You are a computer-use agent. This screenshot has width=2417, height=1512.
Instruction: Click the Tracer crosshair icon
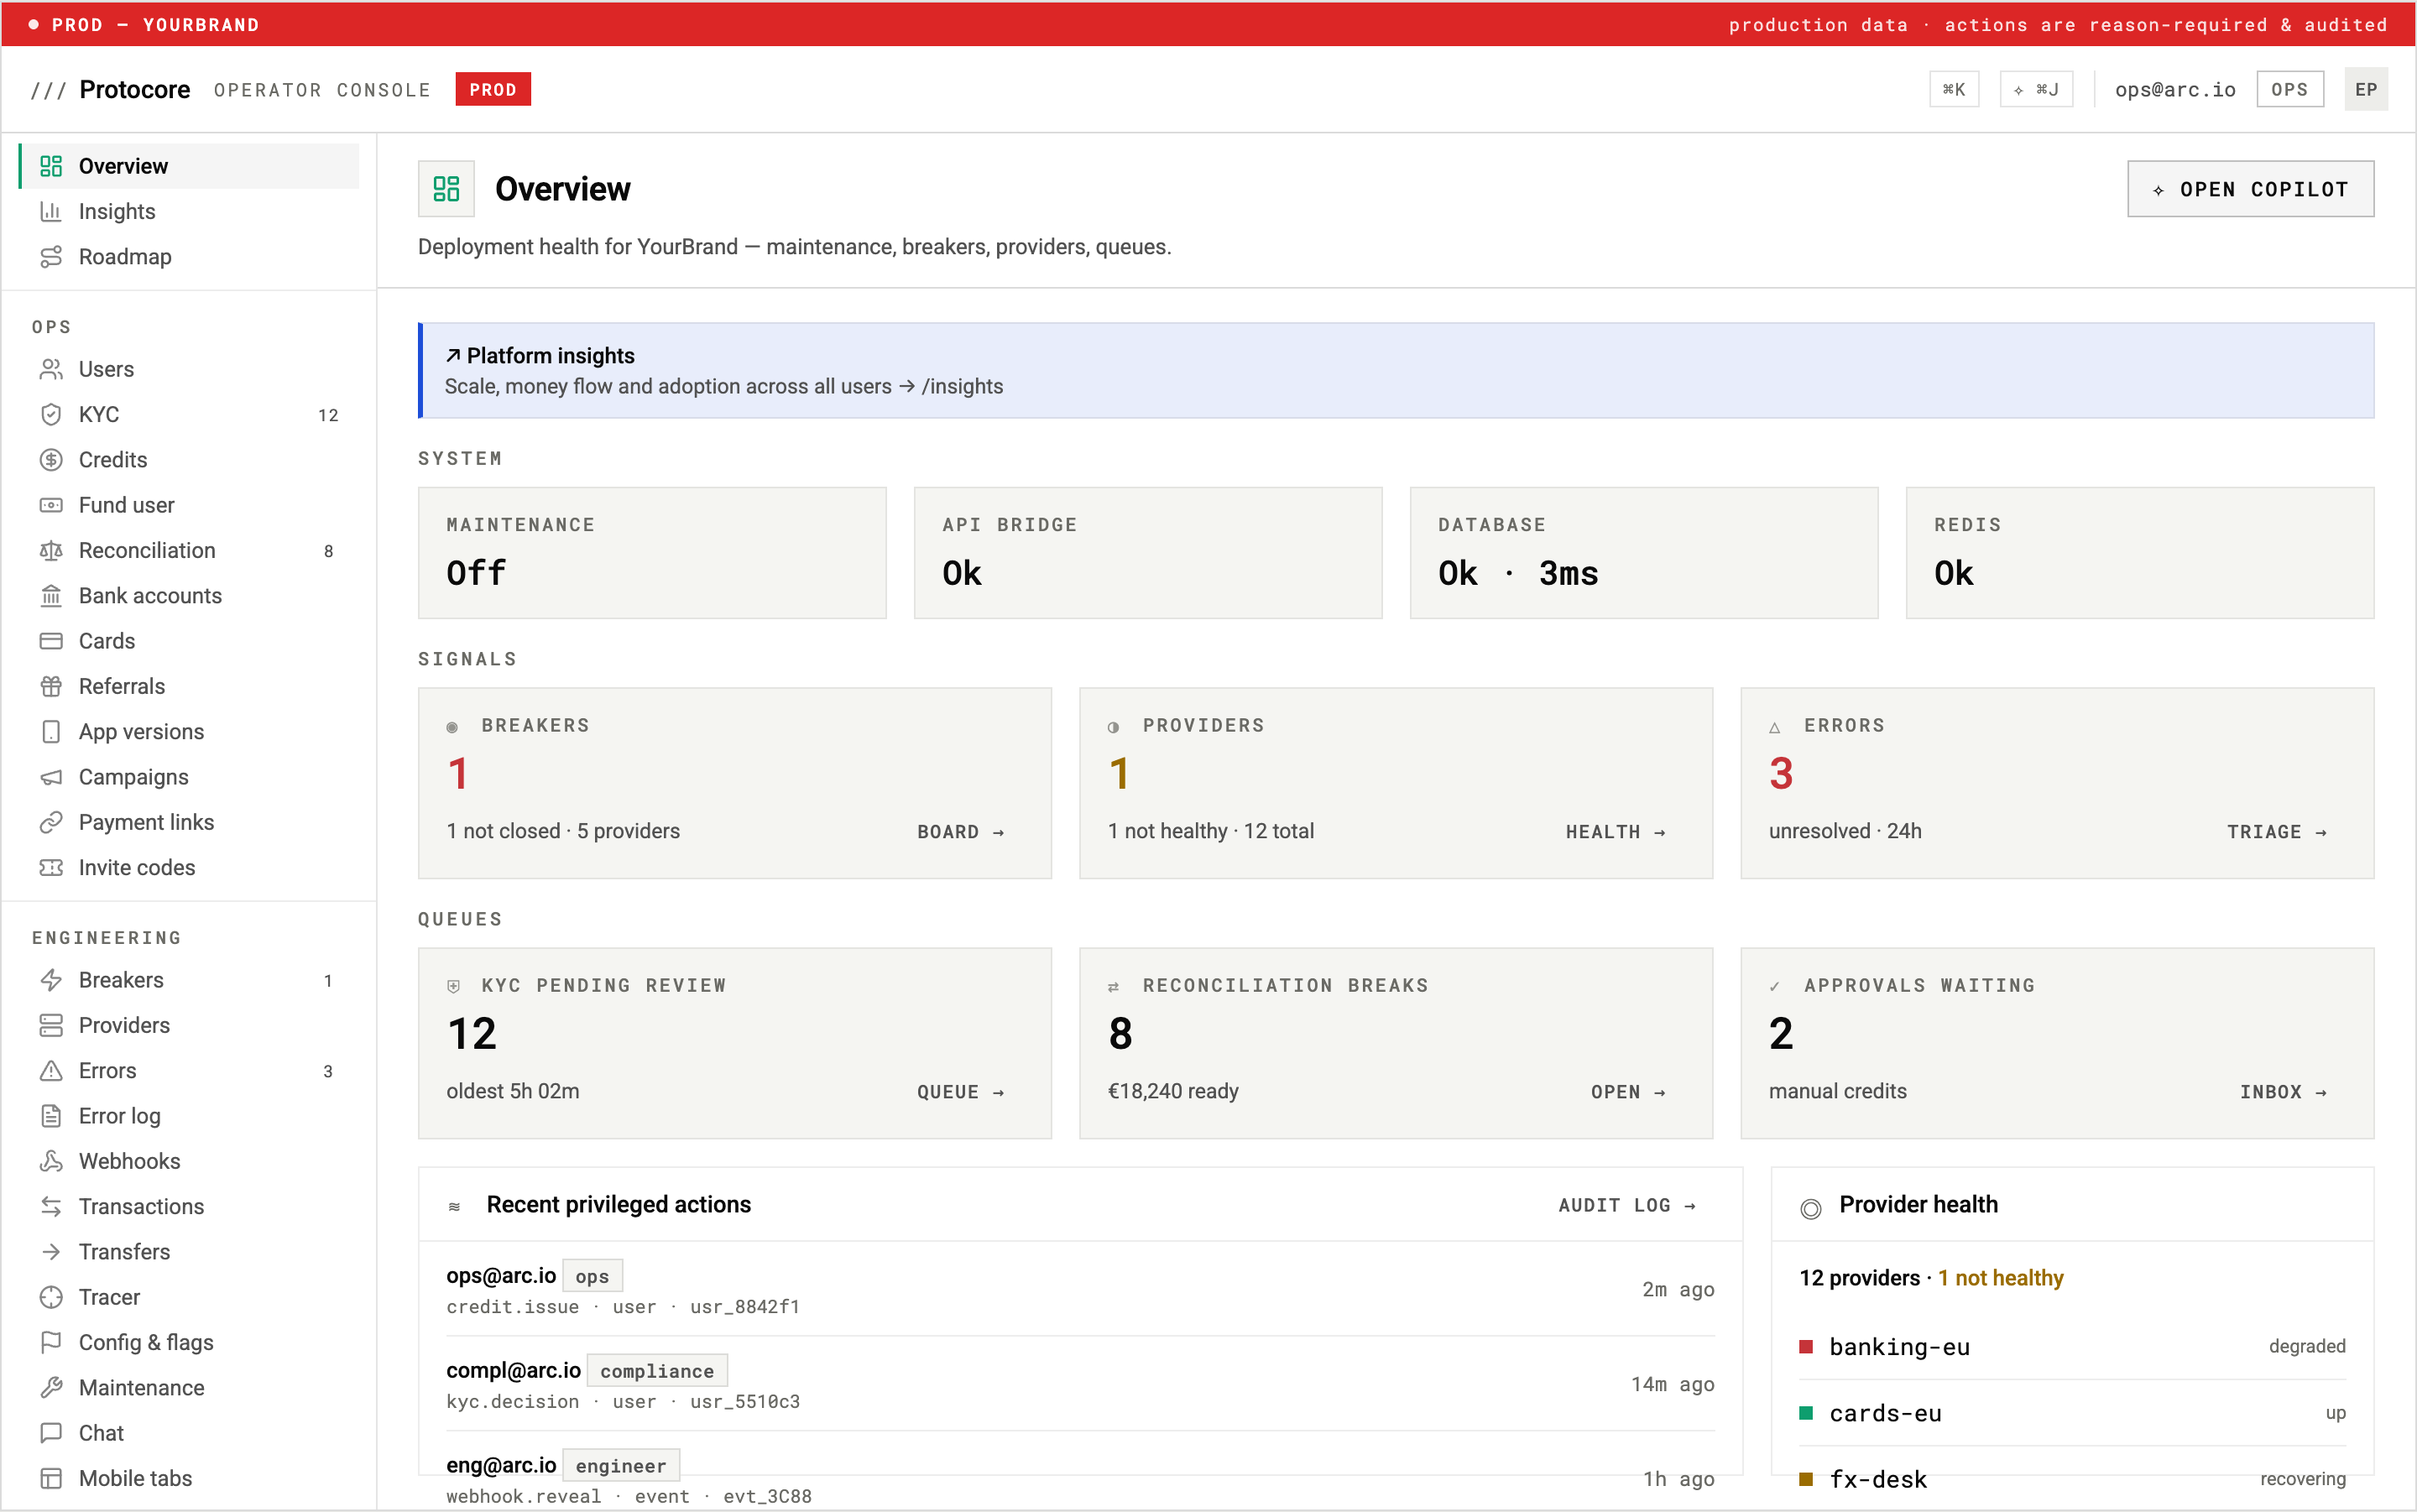(x=51, y=1297)
